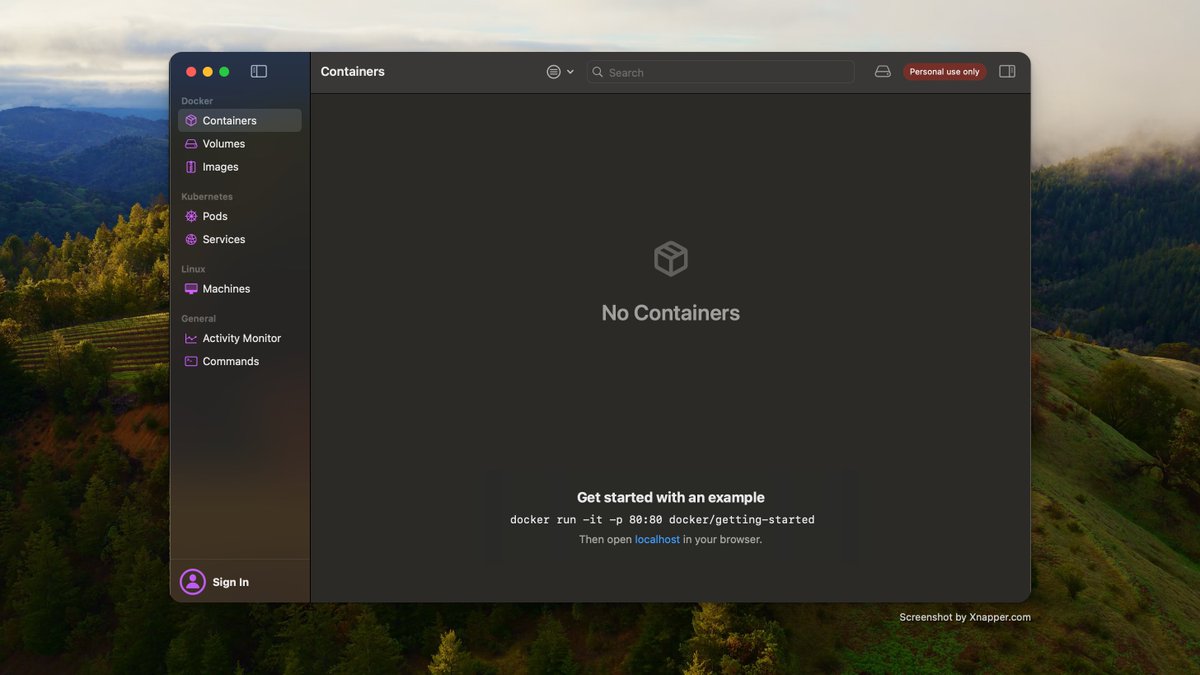Open the Containers section

coord(240,120)
